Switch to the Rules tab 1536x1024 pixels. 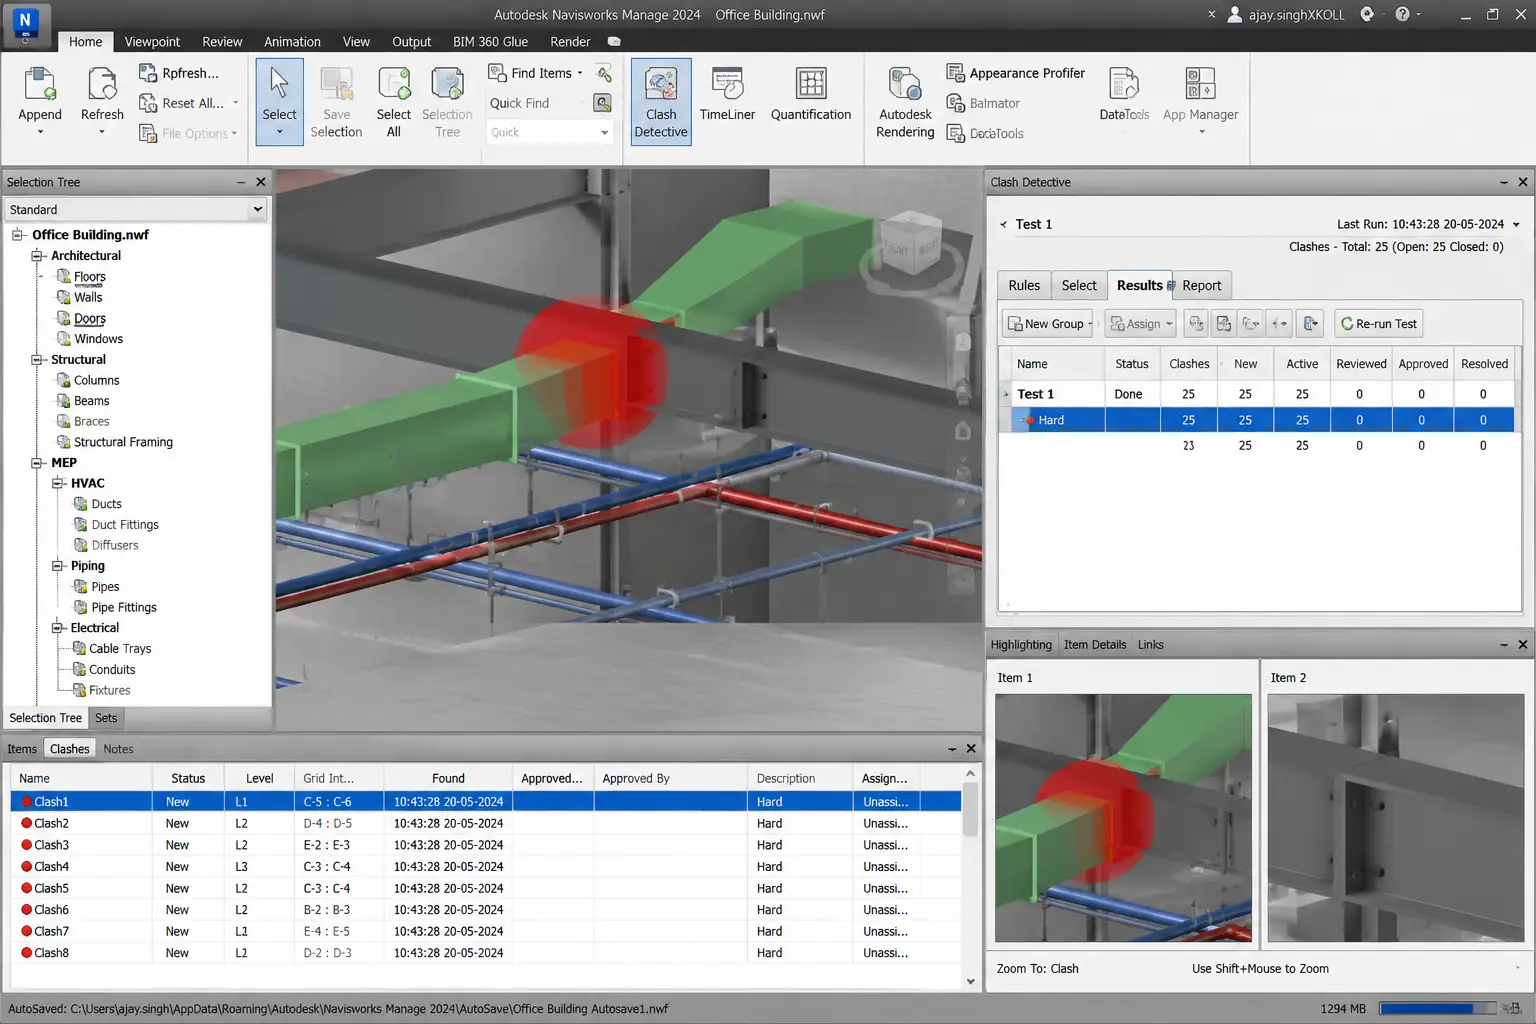pos(1024,285)
